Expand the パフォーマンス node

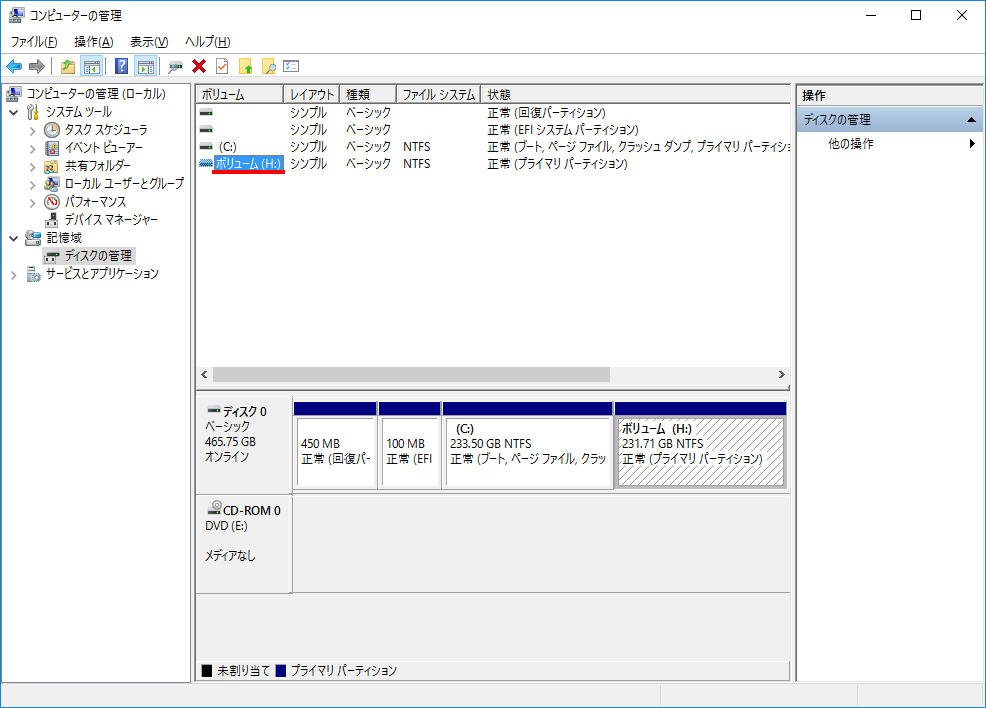click(x=33, y=202)
